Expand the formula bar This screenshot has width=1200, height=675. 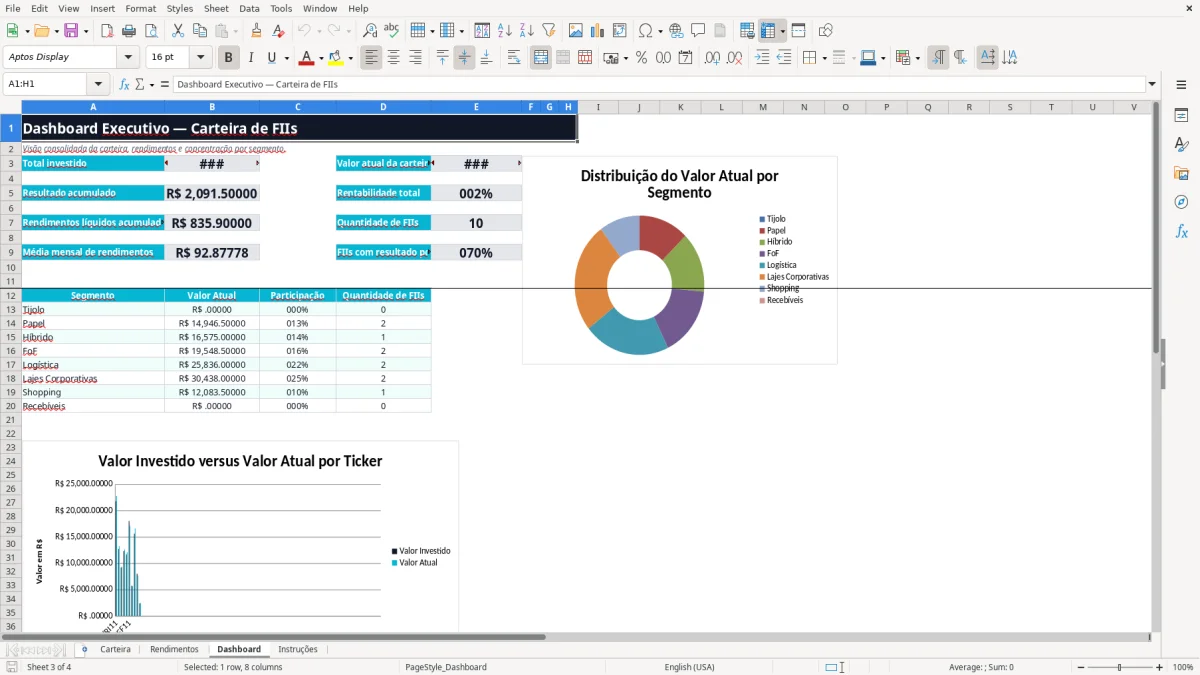click(x=1152, y=84)
